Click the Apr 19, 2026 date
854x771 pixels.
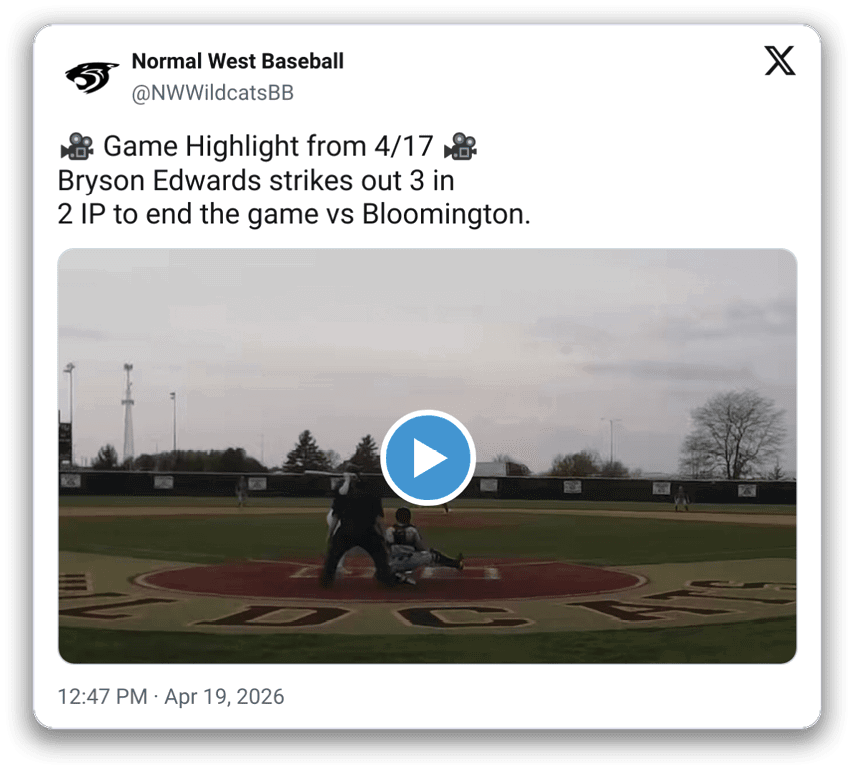[224, 696]
